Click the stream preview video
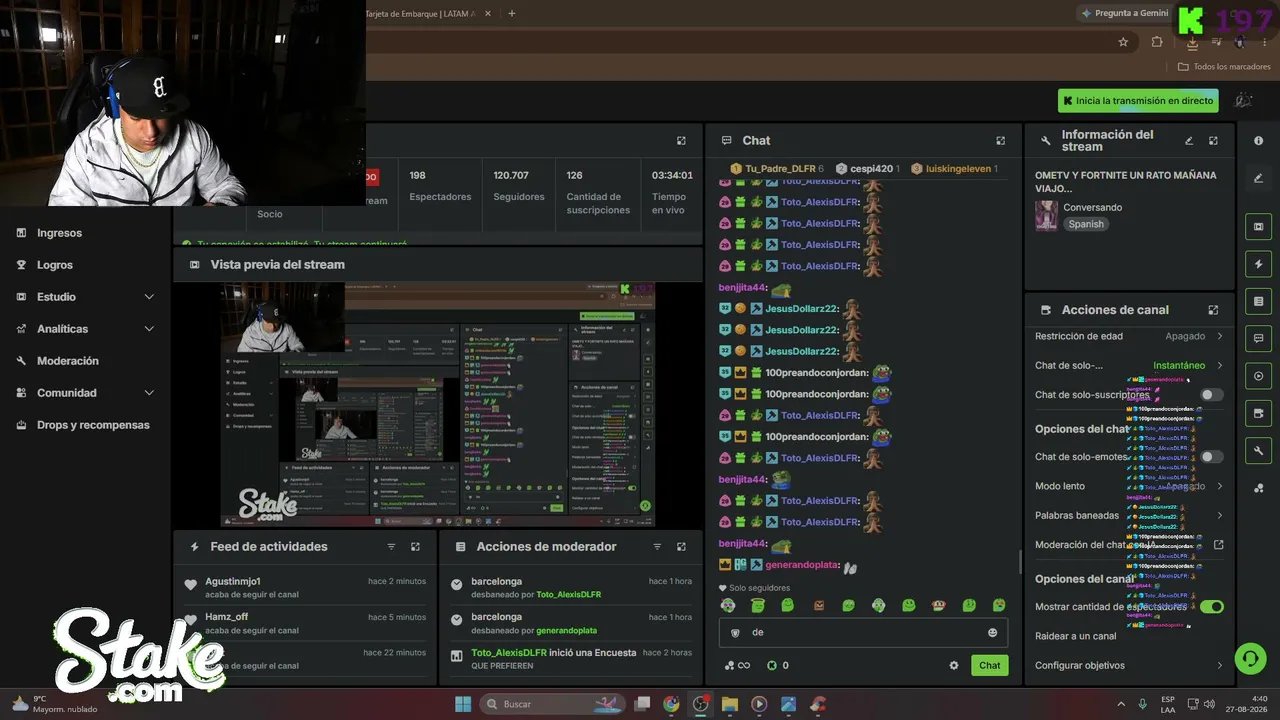Screen dimensions: 1280x720 coord(438,404)
